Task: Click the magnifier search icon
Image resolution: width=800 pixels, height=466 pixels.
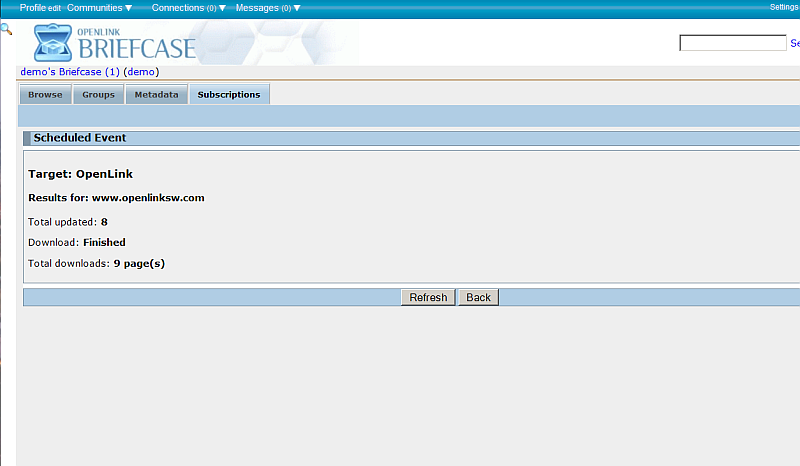Action: point(6,29)
